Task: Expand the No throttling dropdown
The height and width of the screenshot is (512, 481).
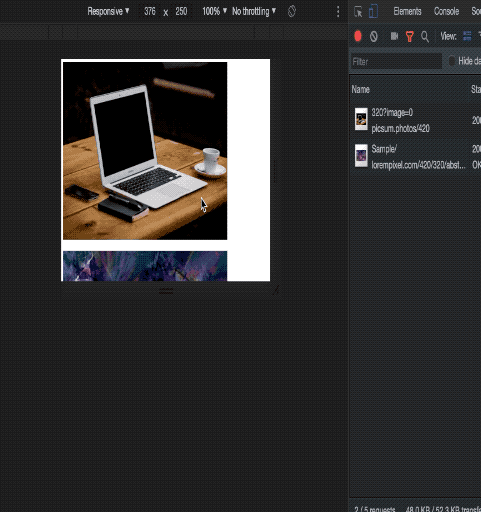Action: pos(254,11)
